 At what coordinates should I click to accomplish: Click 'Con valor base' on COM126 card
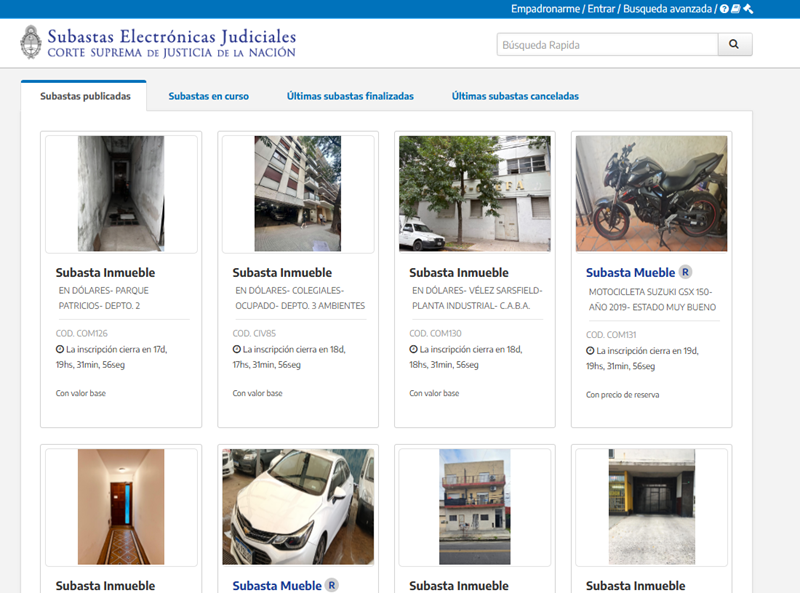pyautogui.click(x=81, y=393)
